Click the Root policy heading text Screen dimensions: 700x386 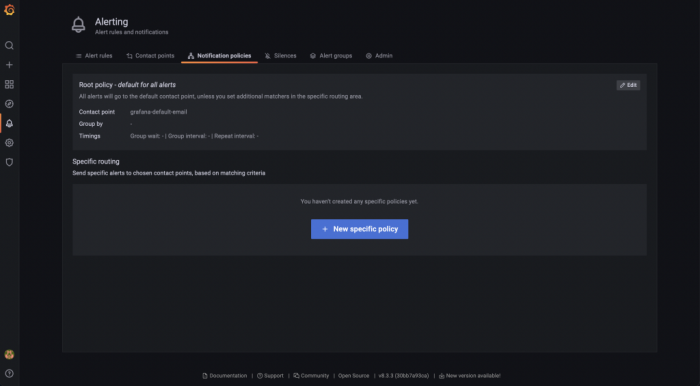pyautogui.click(x=127, y=85)
